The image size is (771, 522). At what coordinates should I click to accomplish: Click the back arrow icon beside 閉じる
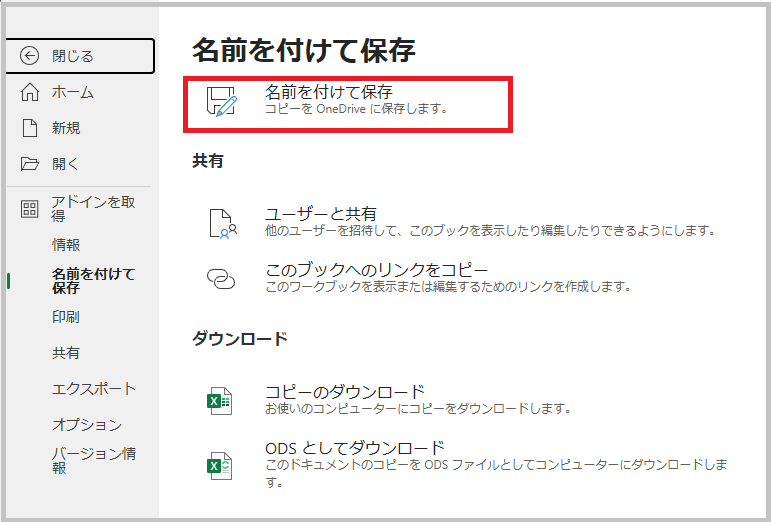30,56
